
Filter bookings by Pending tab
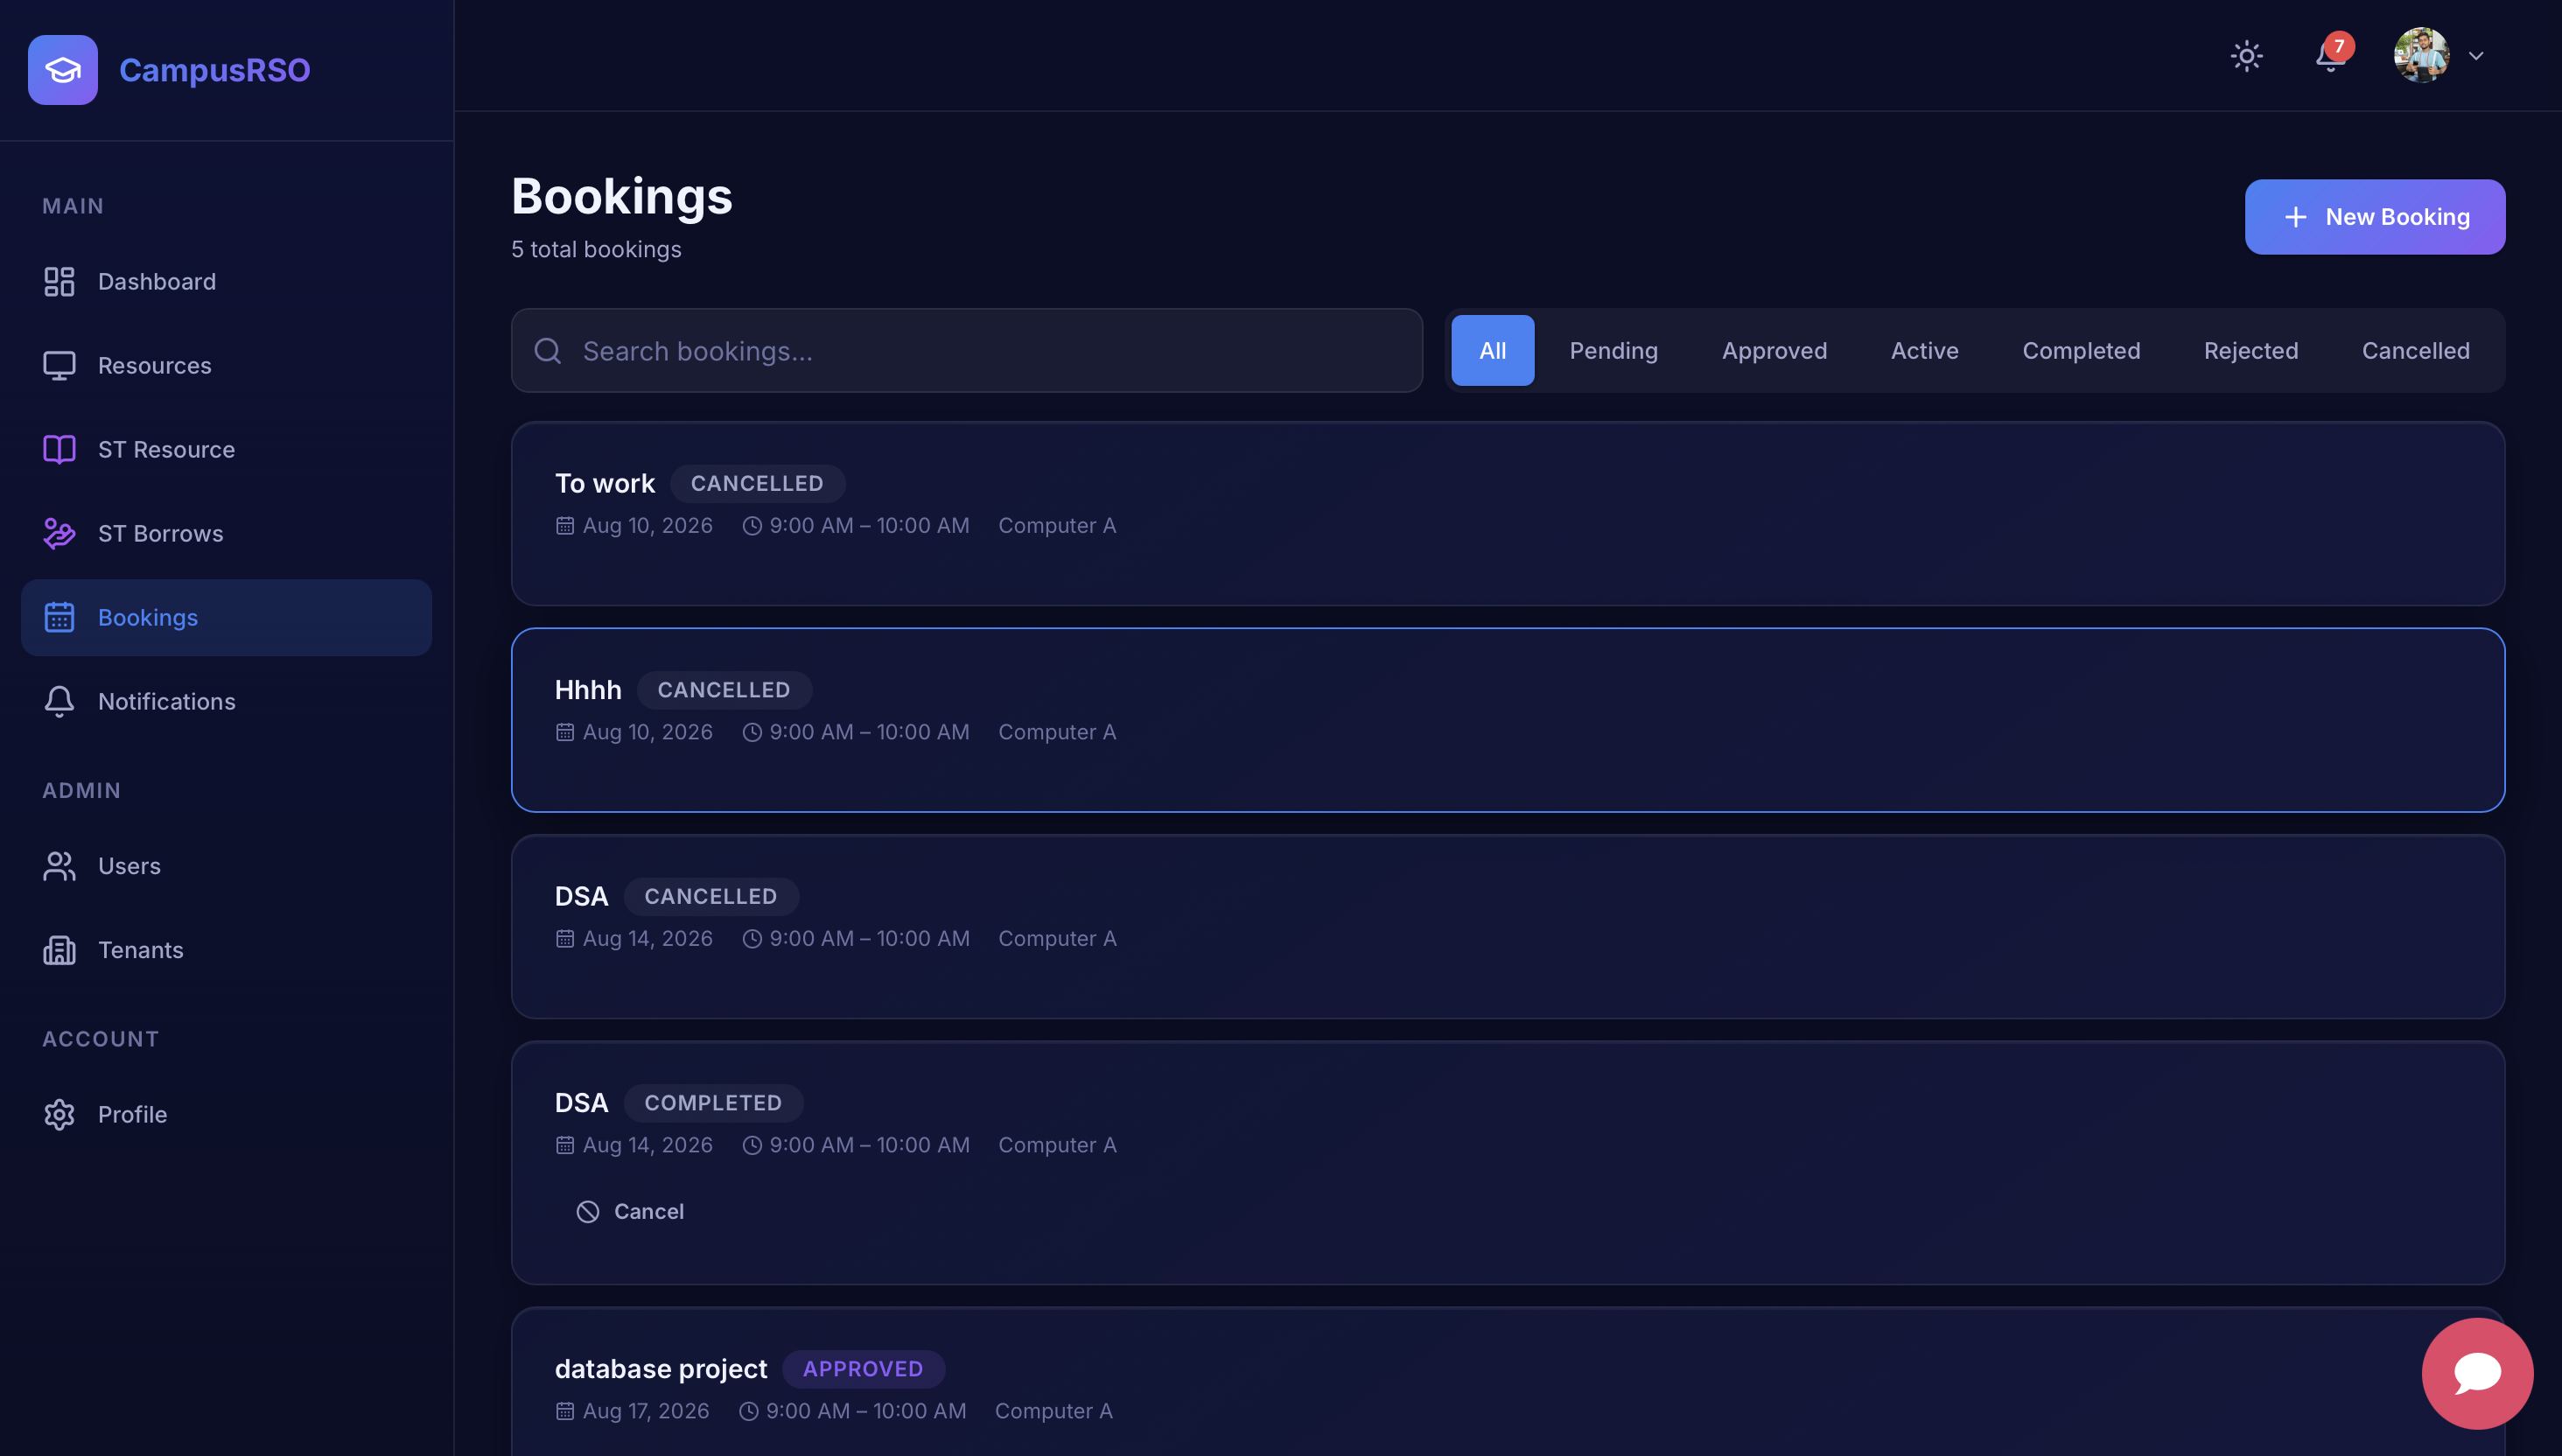click(x=1613, y=350)
